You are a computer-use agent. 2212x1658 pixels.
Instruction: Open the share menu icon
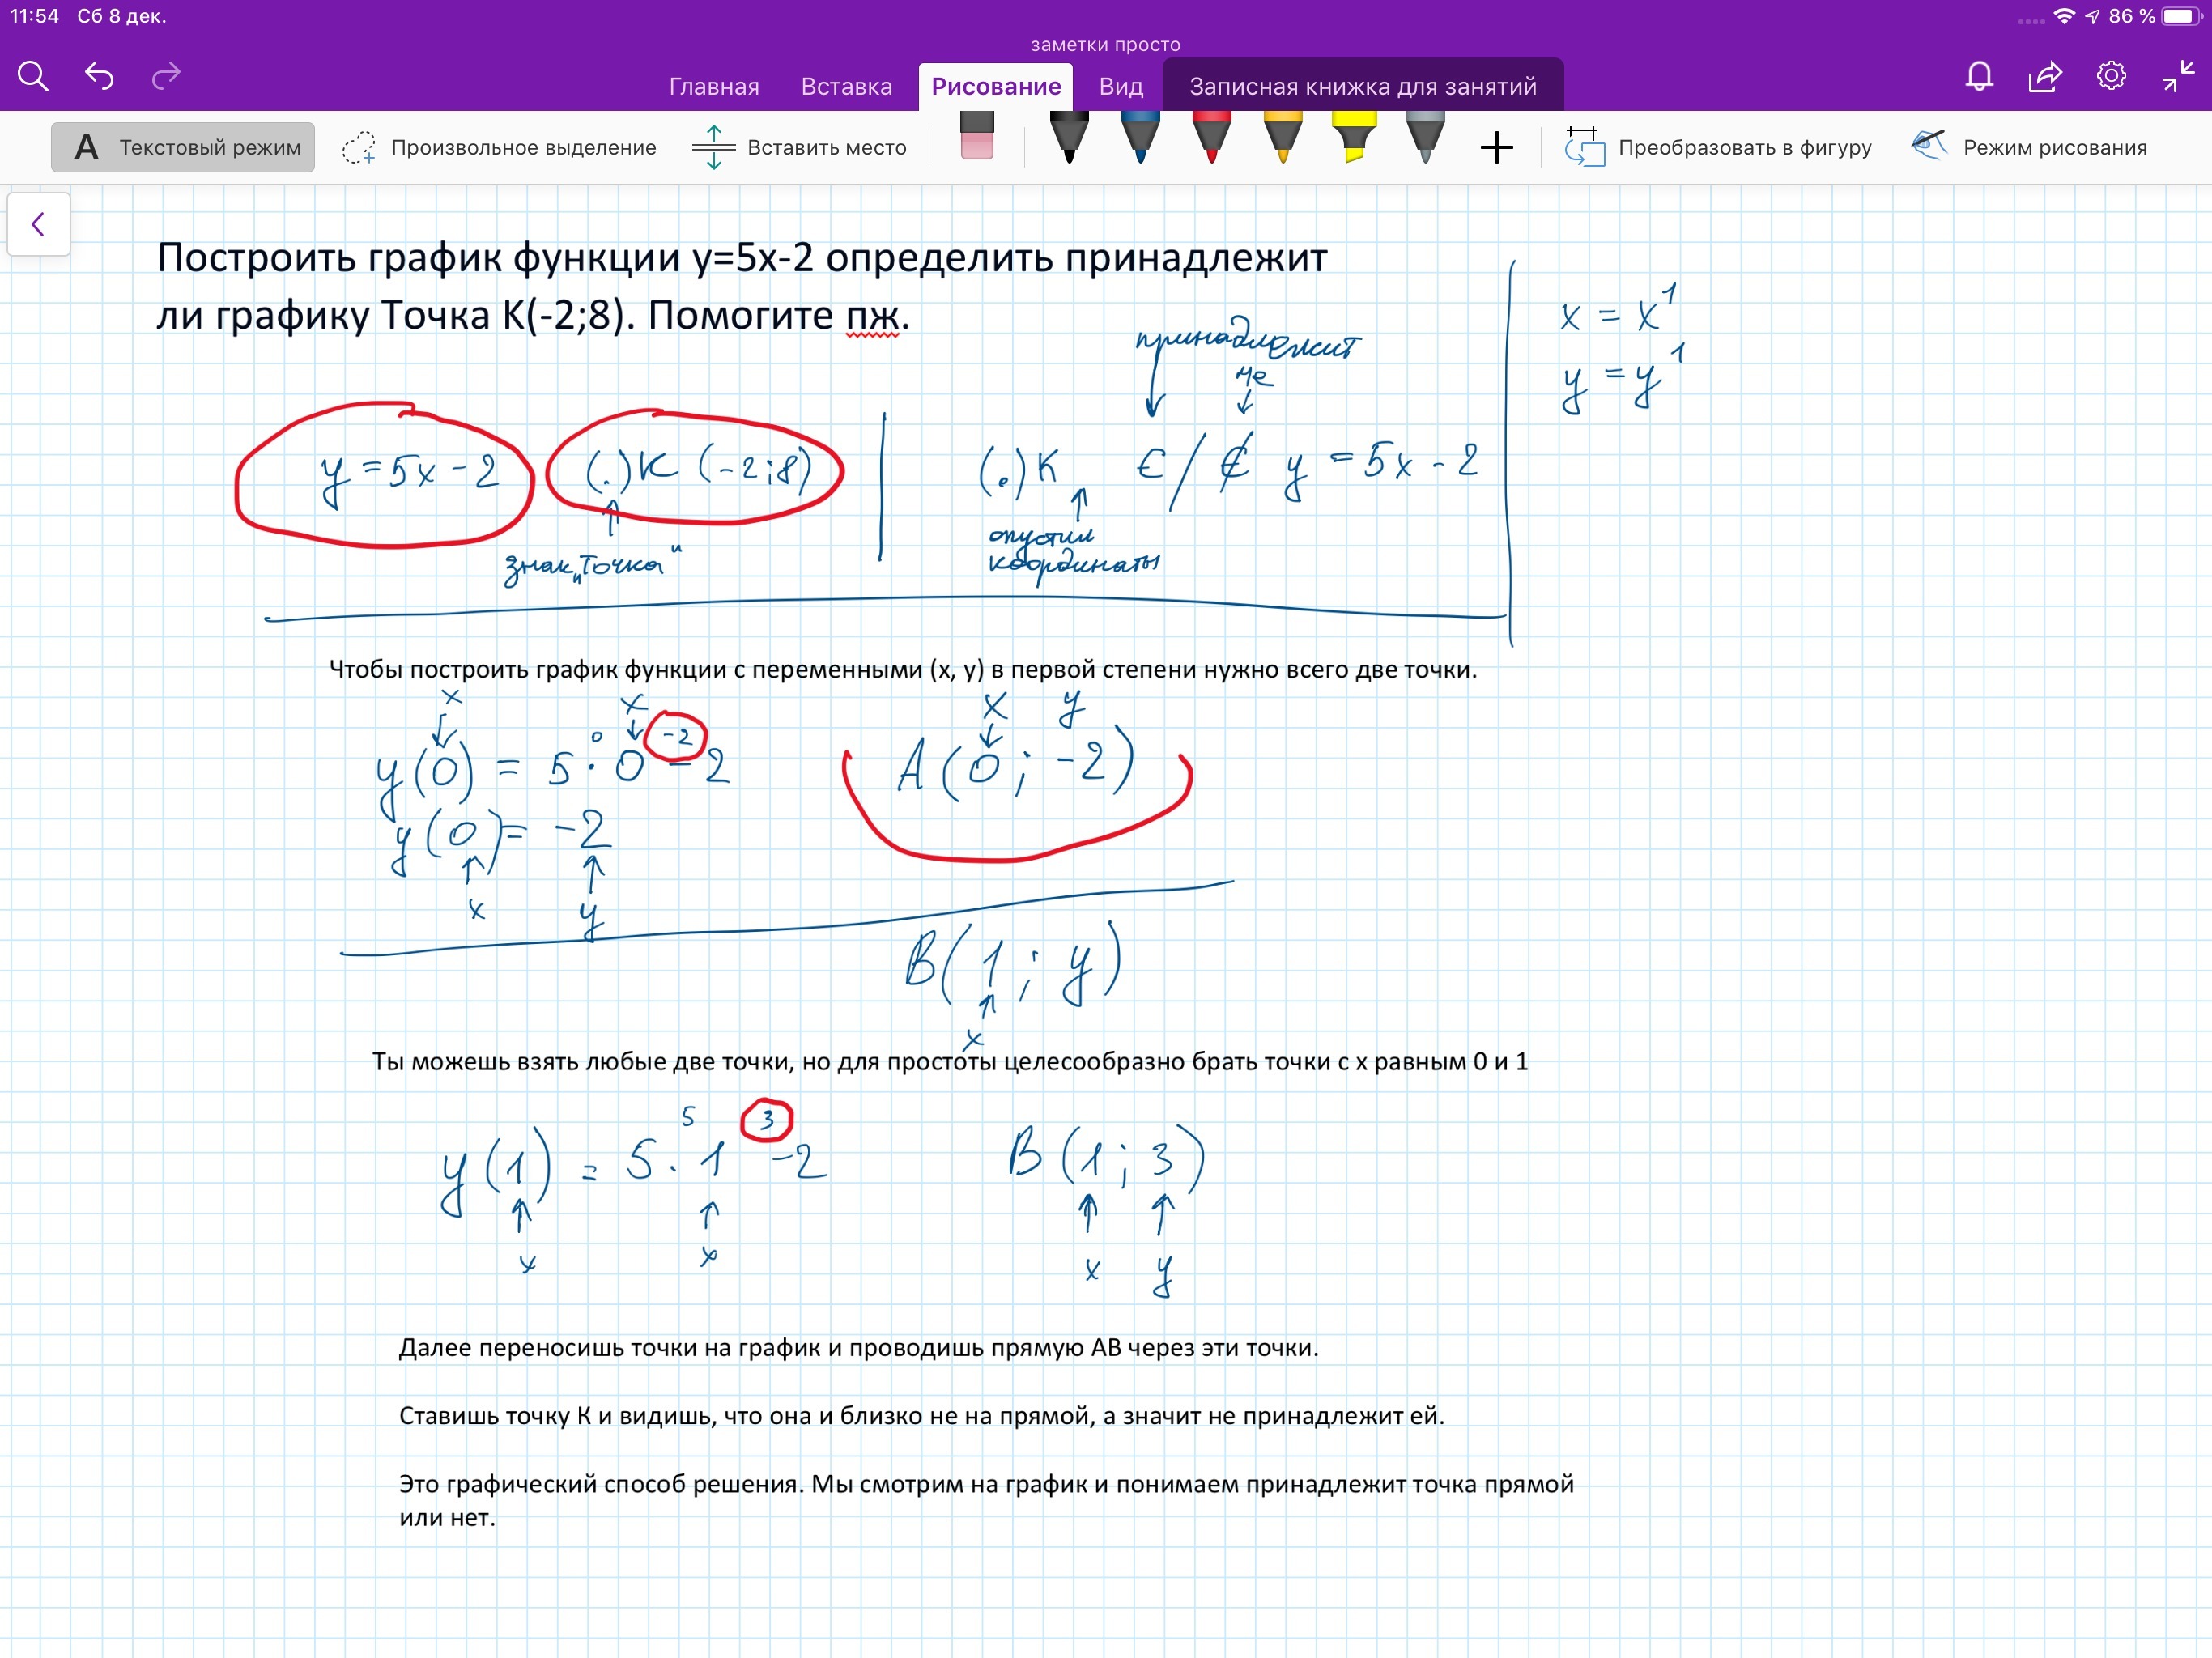tap(2045, 76)
